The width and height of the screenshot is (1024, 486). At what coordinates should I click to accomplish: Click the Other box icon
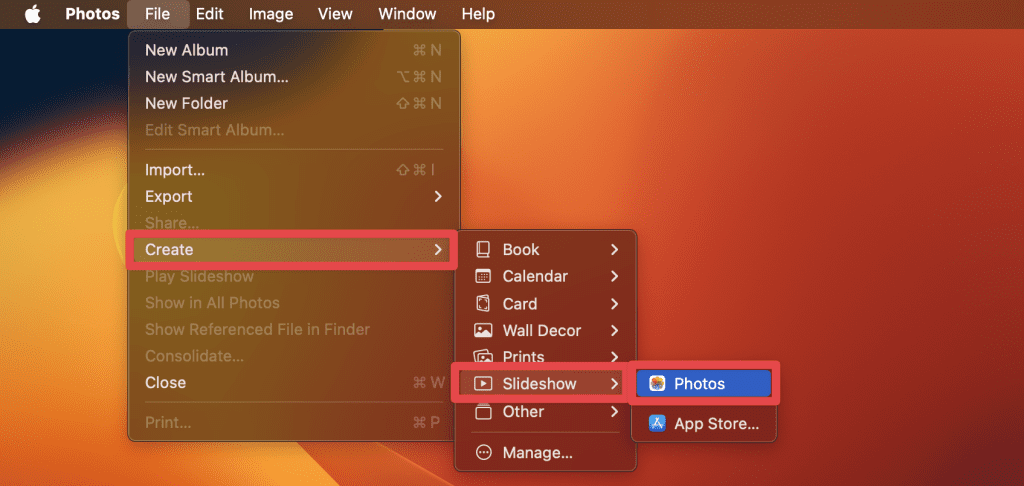pyautogui.click(x=484, y=412)
